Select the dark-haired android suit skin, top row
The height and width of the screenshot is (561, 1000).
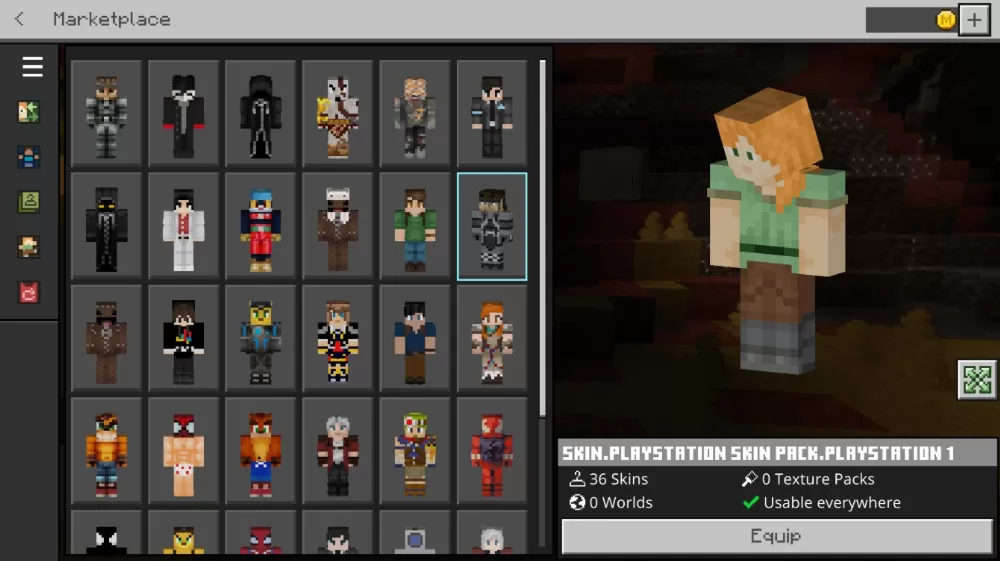pyautogui.click(x=492, y=113)
